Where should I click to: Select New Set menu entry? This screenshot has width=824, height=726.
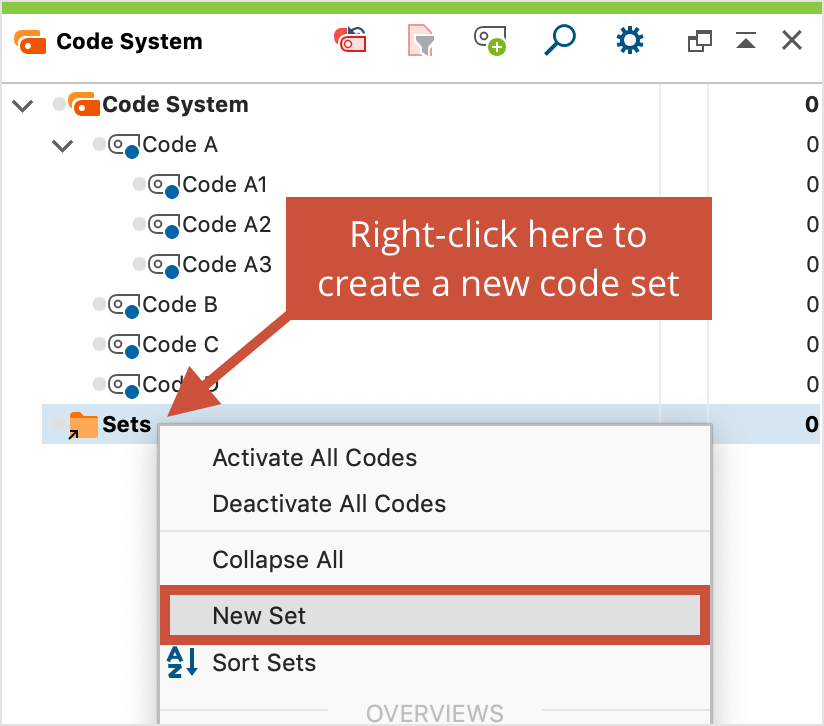pyautogui.click(x=435, y=615)
